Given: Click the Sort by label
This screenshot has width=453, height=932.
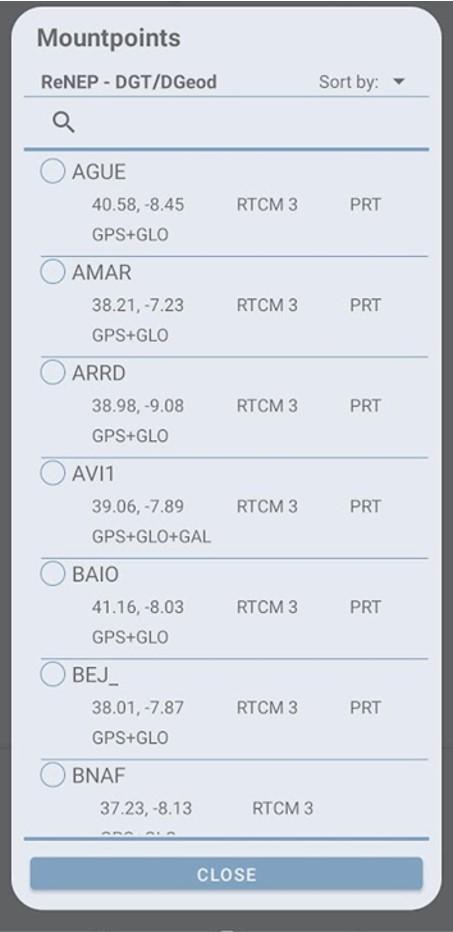Looking at the screenshot, I should [348, 82].
